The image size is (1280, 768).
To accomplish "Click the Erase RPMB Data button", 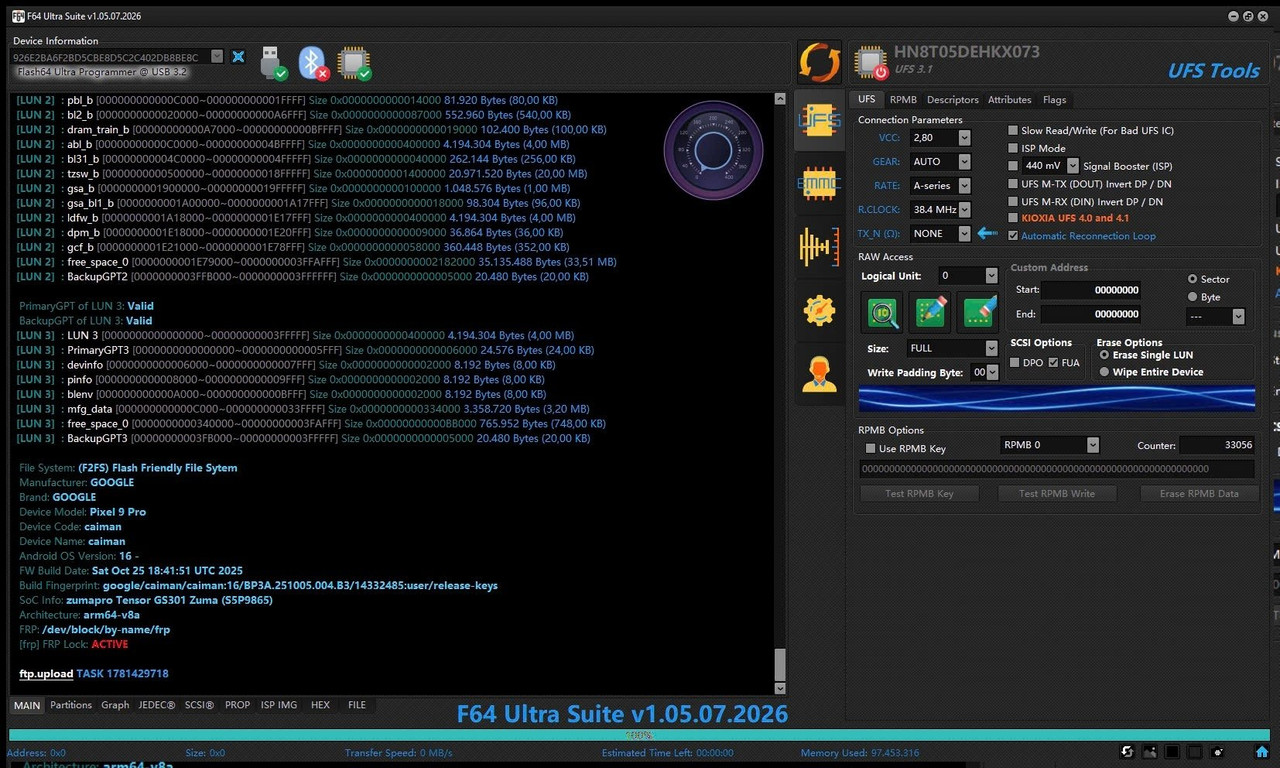I will click(1198, 493).
